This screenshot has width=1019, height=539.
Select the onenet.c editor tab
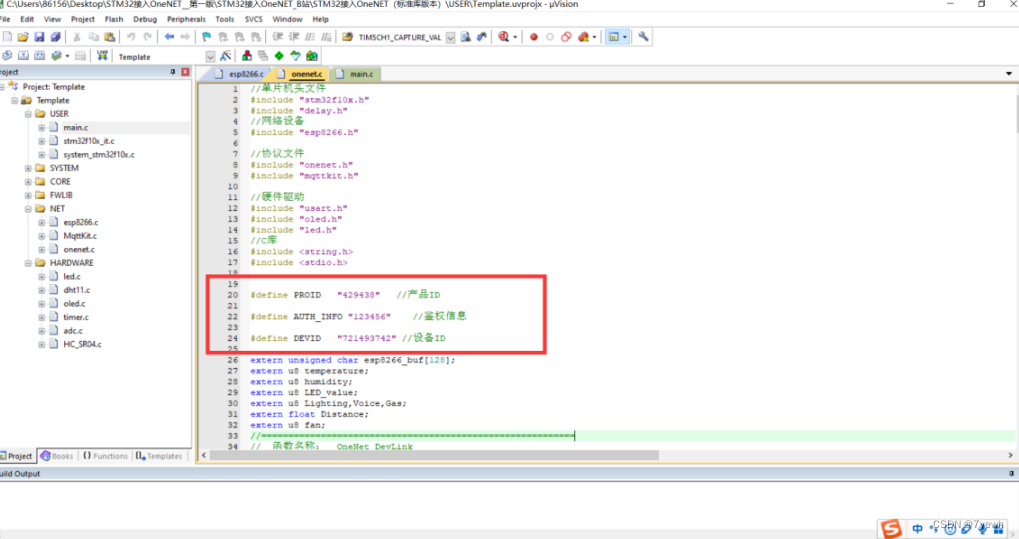[300, 74]
